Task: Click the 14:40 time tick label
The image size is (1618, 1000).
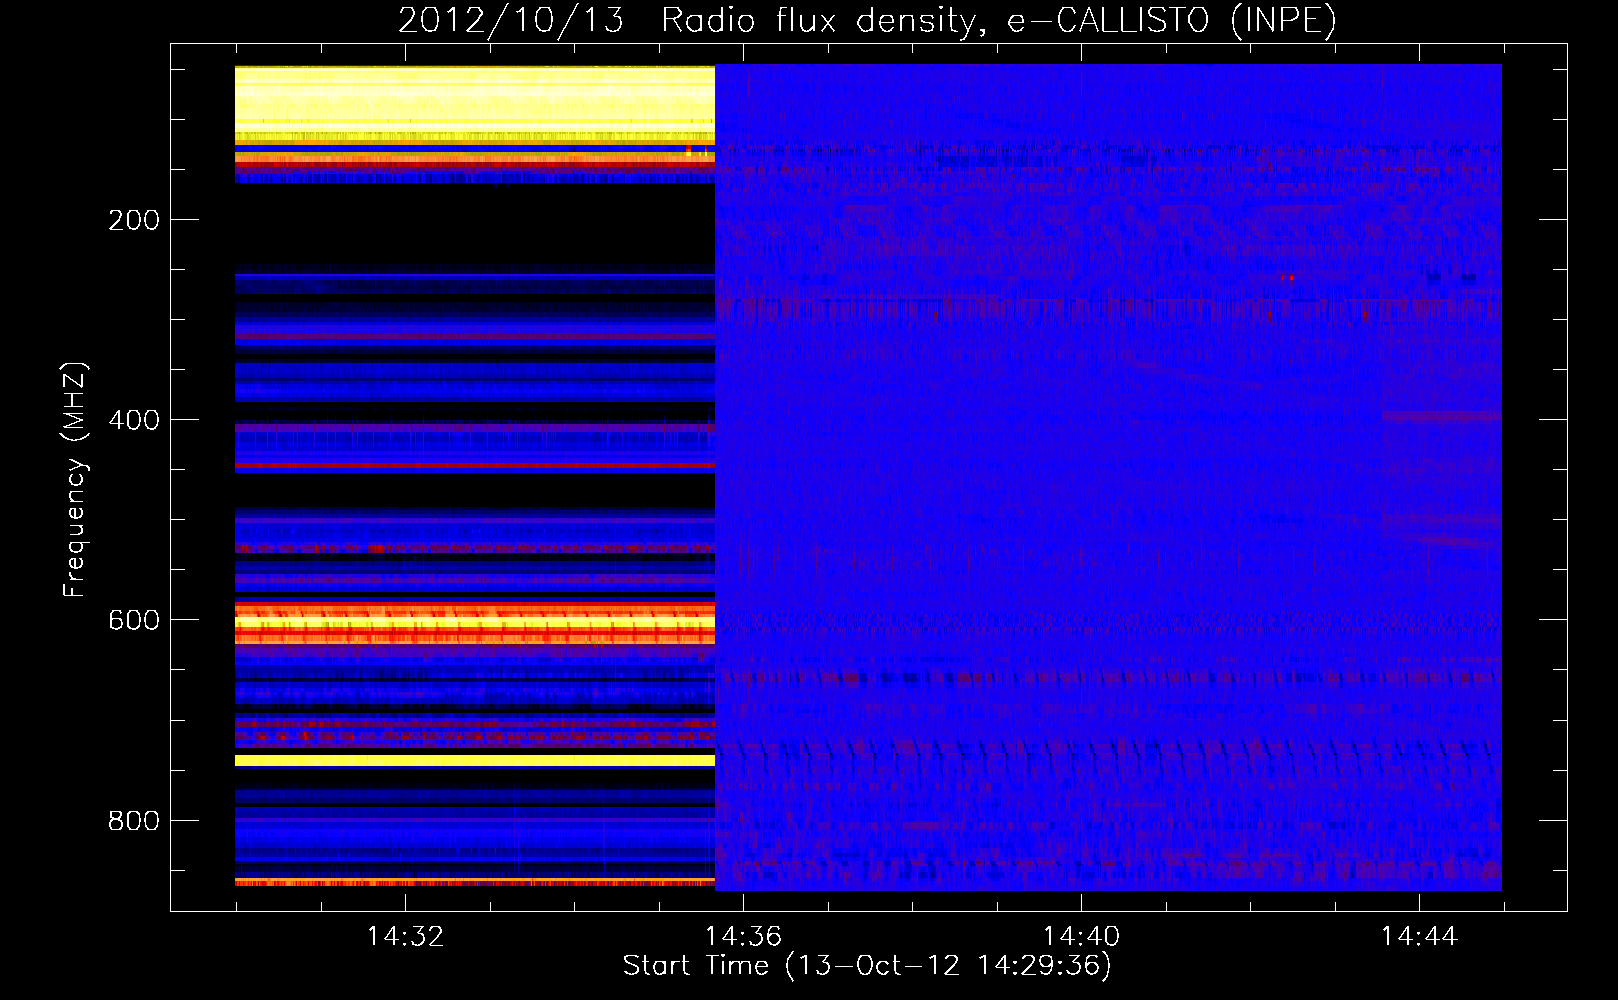Action: click(x=1081, y=936)
